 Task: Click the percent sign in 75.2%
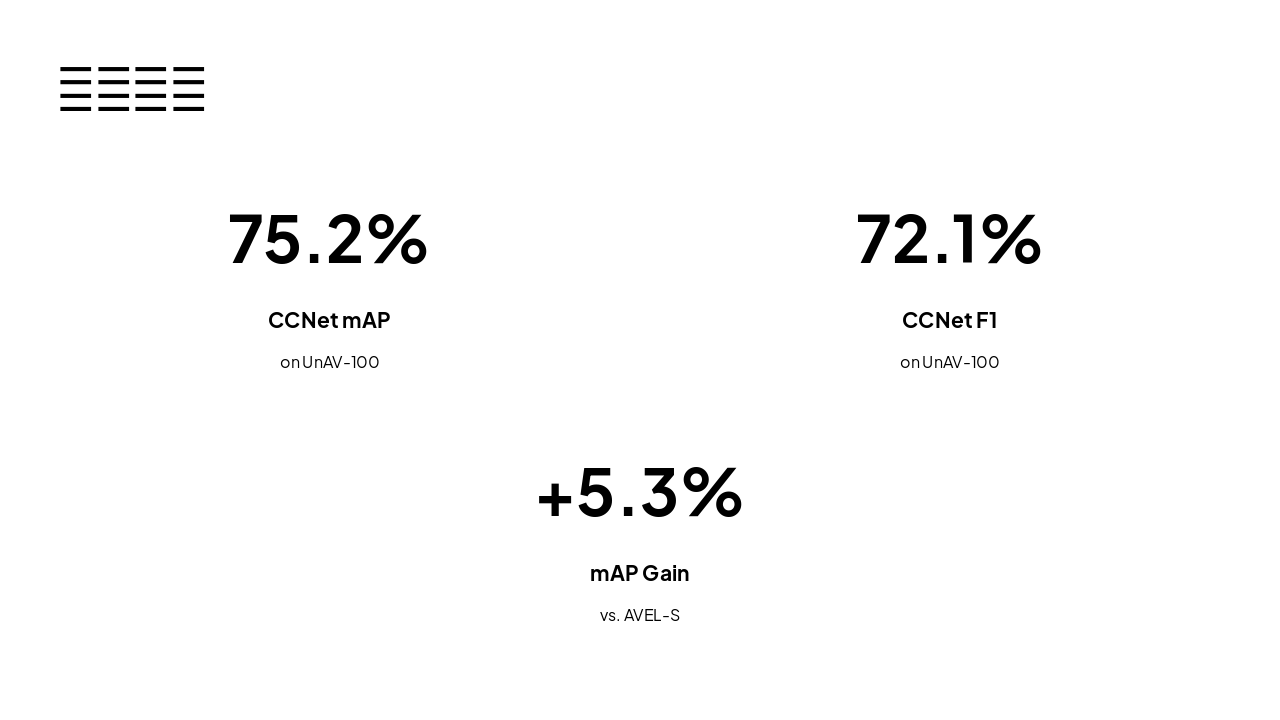point(397,239)
